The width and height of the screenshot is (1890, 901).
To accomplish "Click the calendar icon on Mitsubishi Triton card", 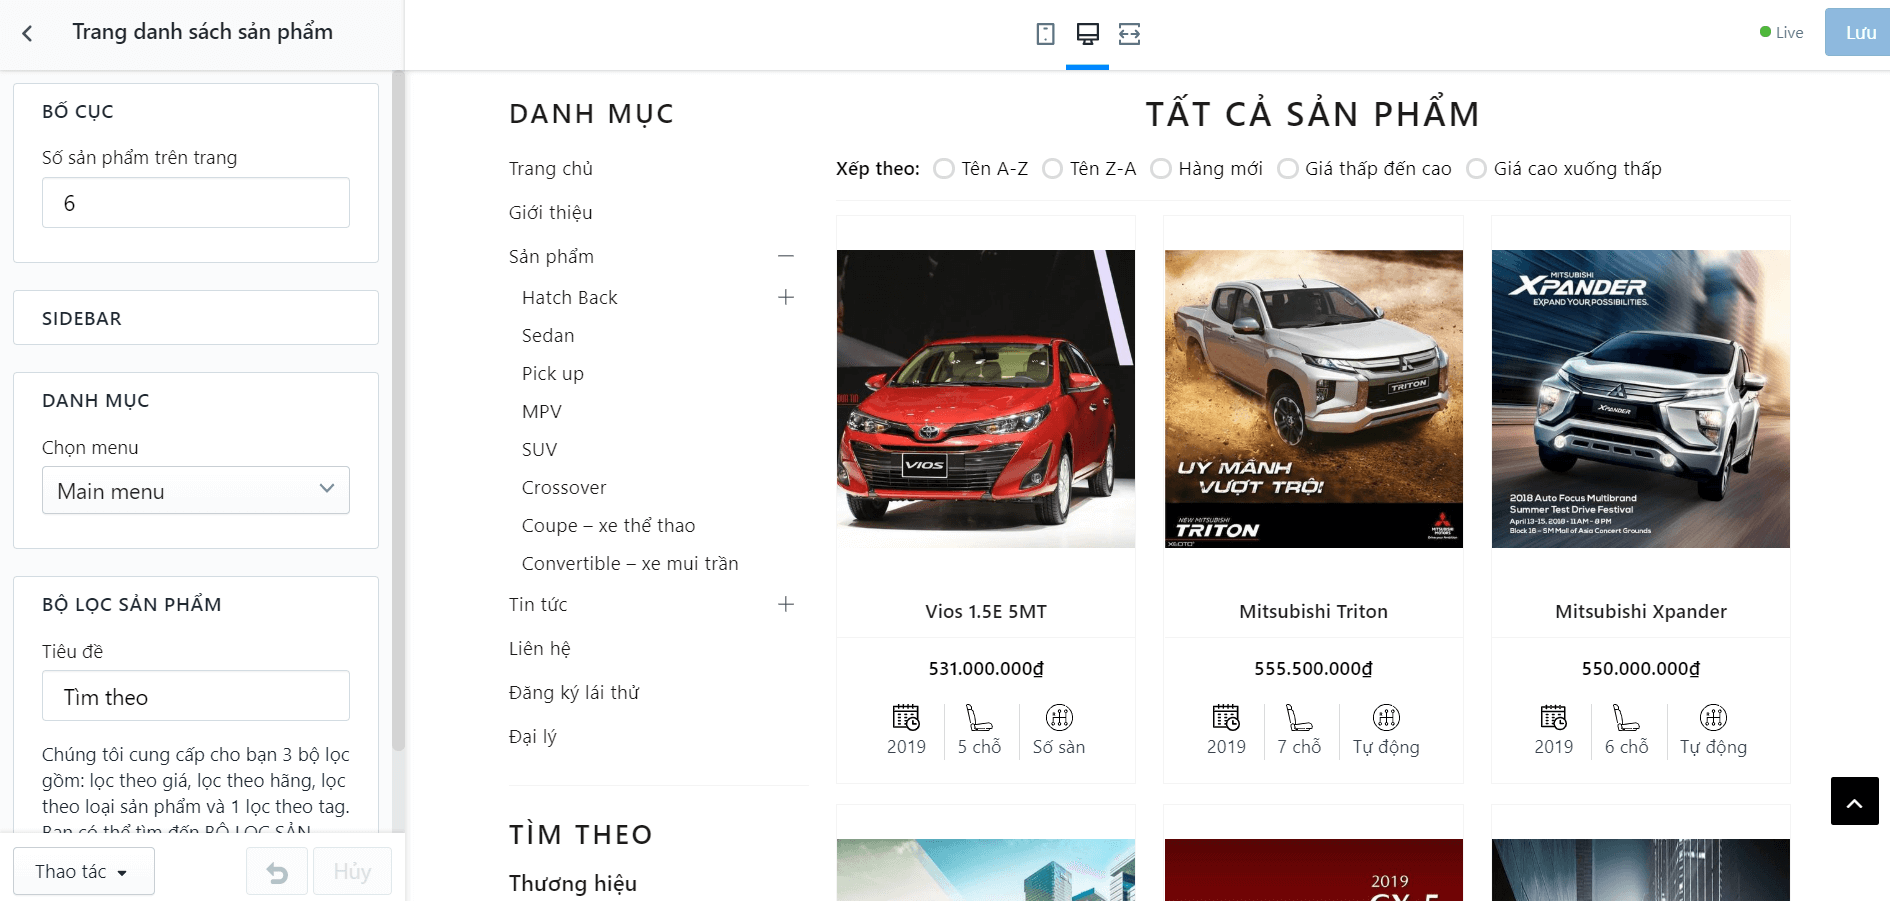I will (1226, 717).
